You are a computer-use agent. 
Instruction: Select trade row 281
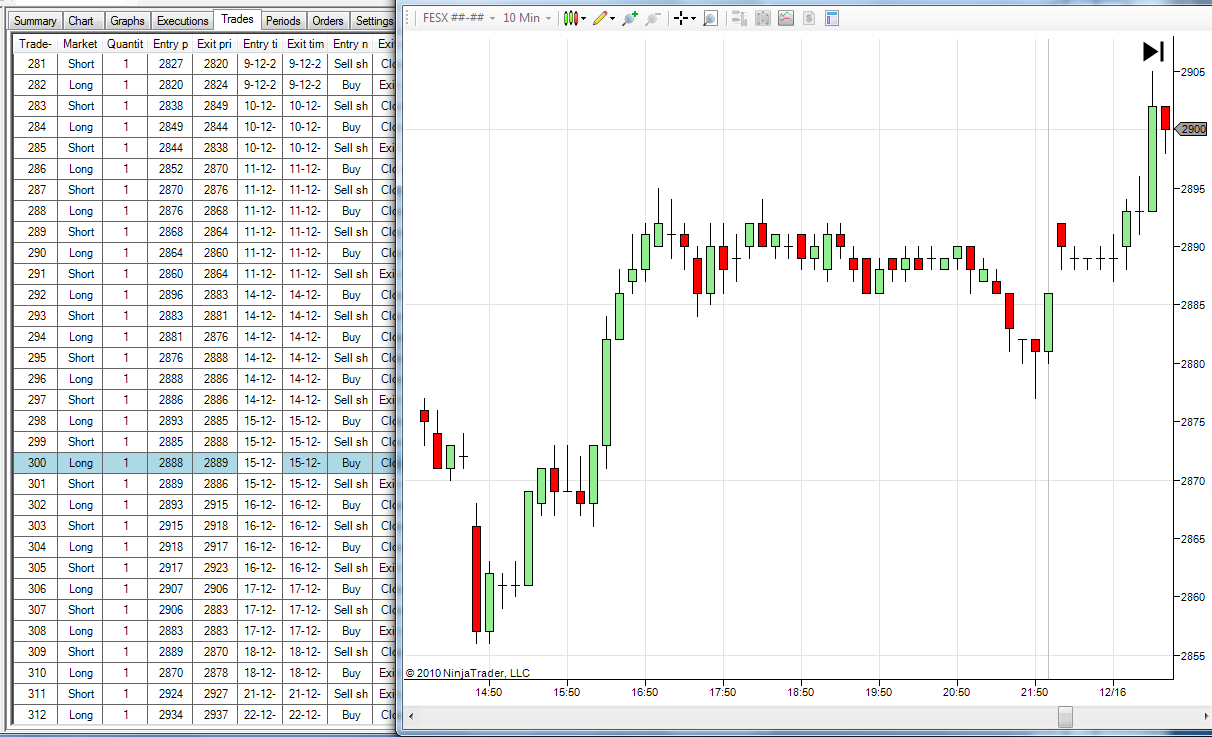pyautogui.click(x=204, y=64)
